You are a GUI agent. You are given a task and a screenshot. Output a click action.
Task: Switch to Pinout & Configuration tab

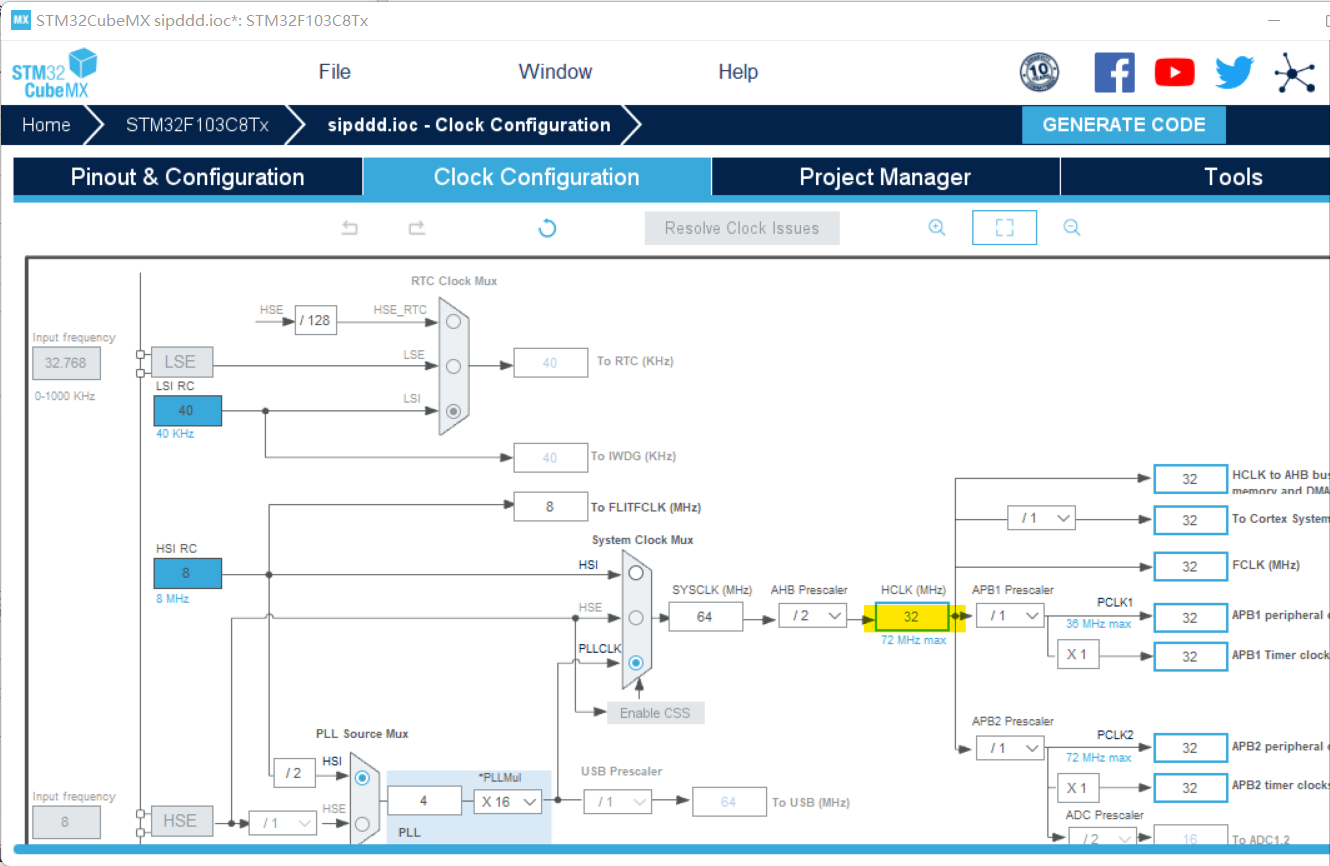188,177
